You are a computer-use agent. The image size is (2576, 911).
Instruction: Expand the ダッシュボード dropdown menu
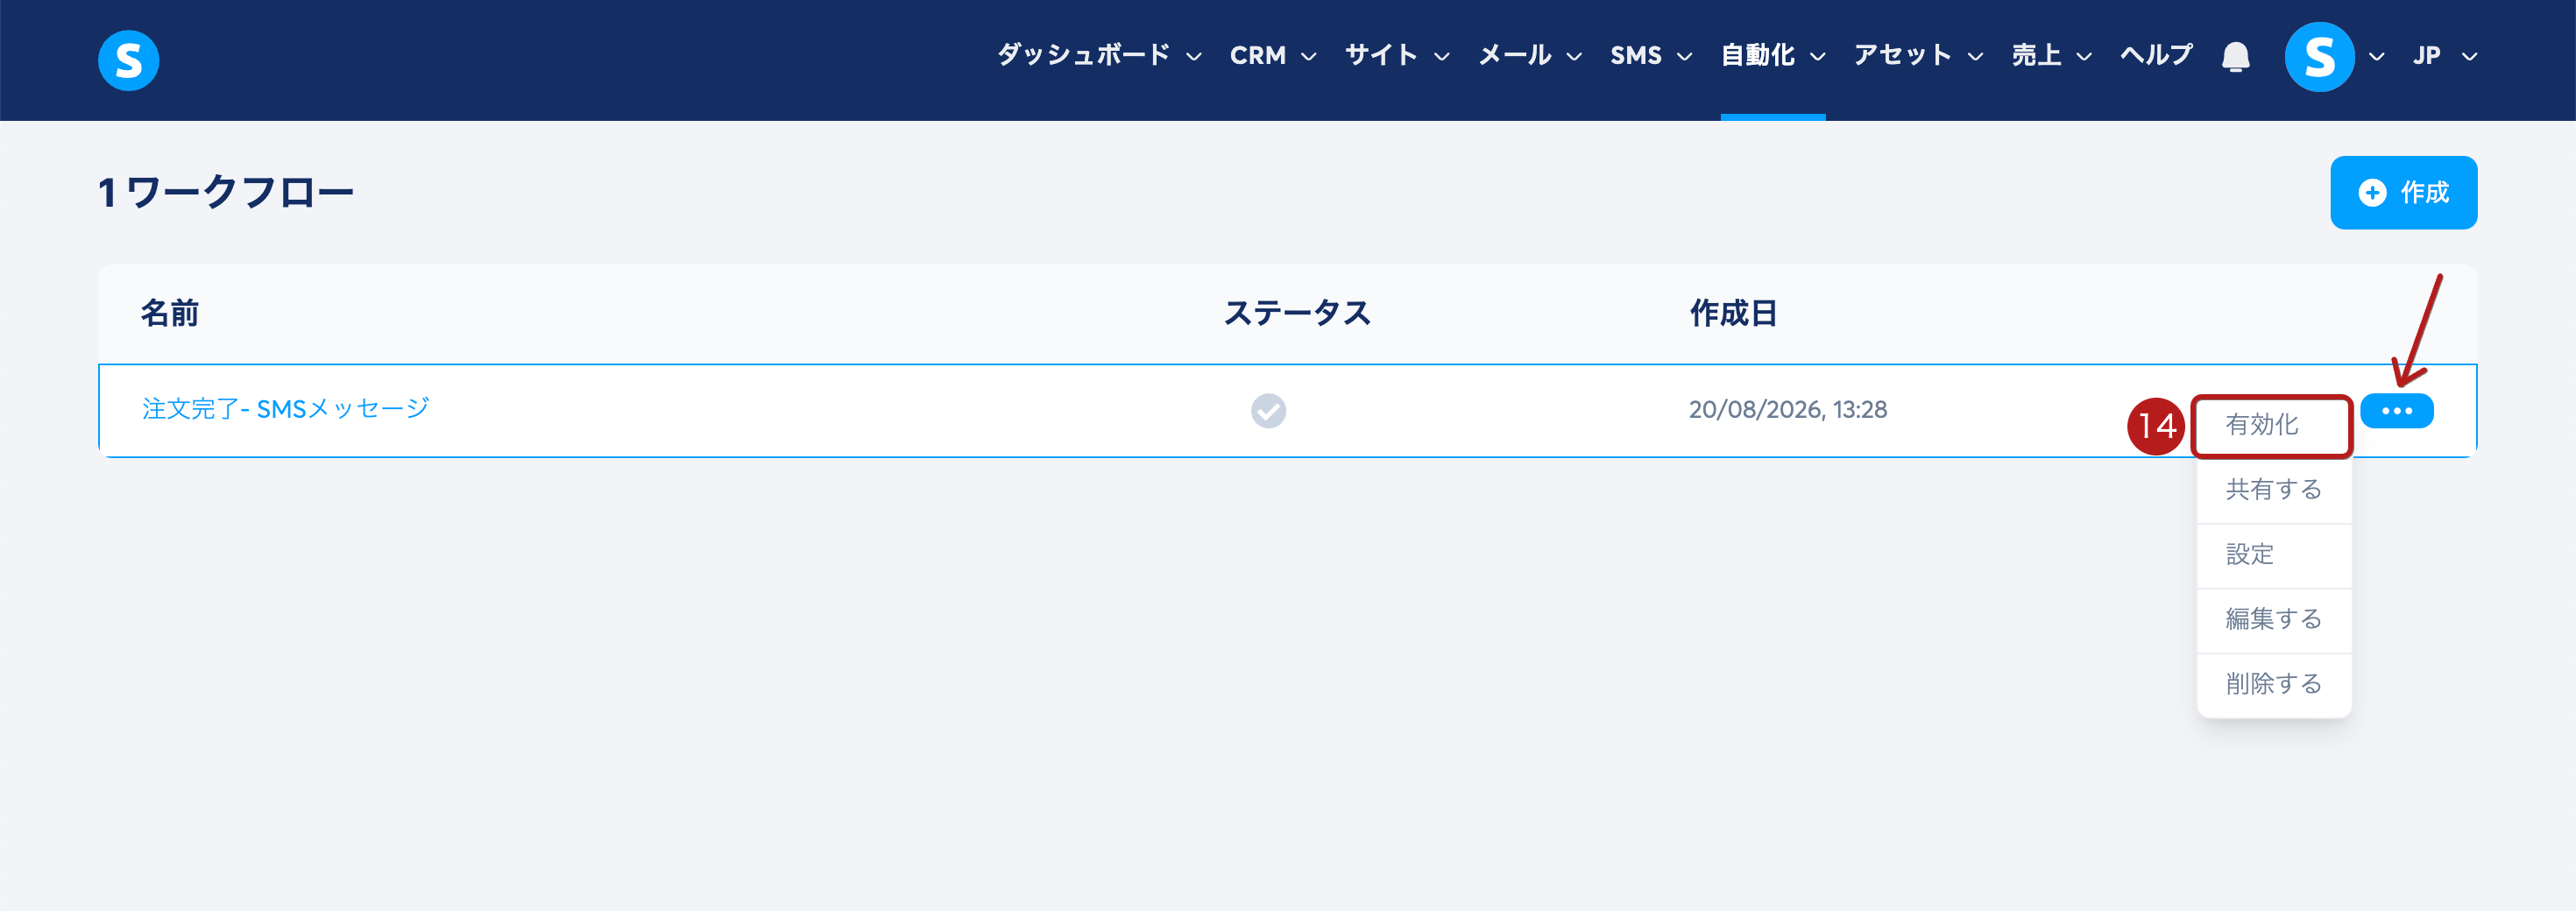(x=1099, y=56)
